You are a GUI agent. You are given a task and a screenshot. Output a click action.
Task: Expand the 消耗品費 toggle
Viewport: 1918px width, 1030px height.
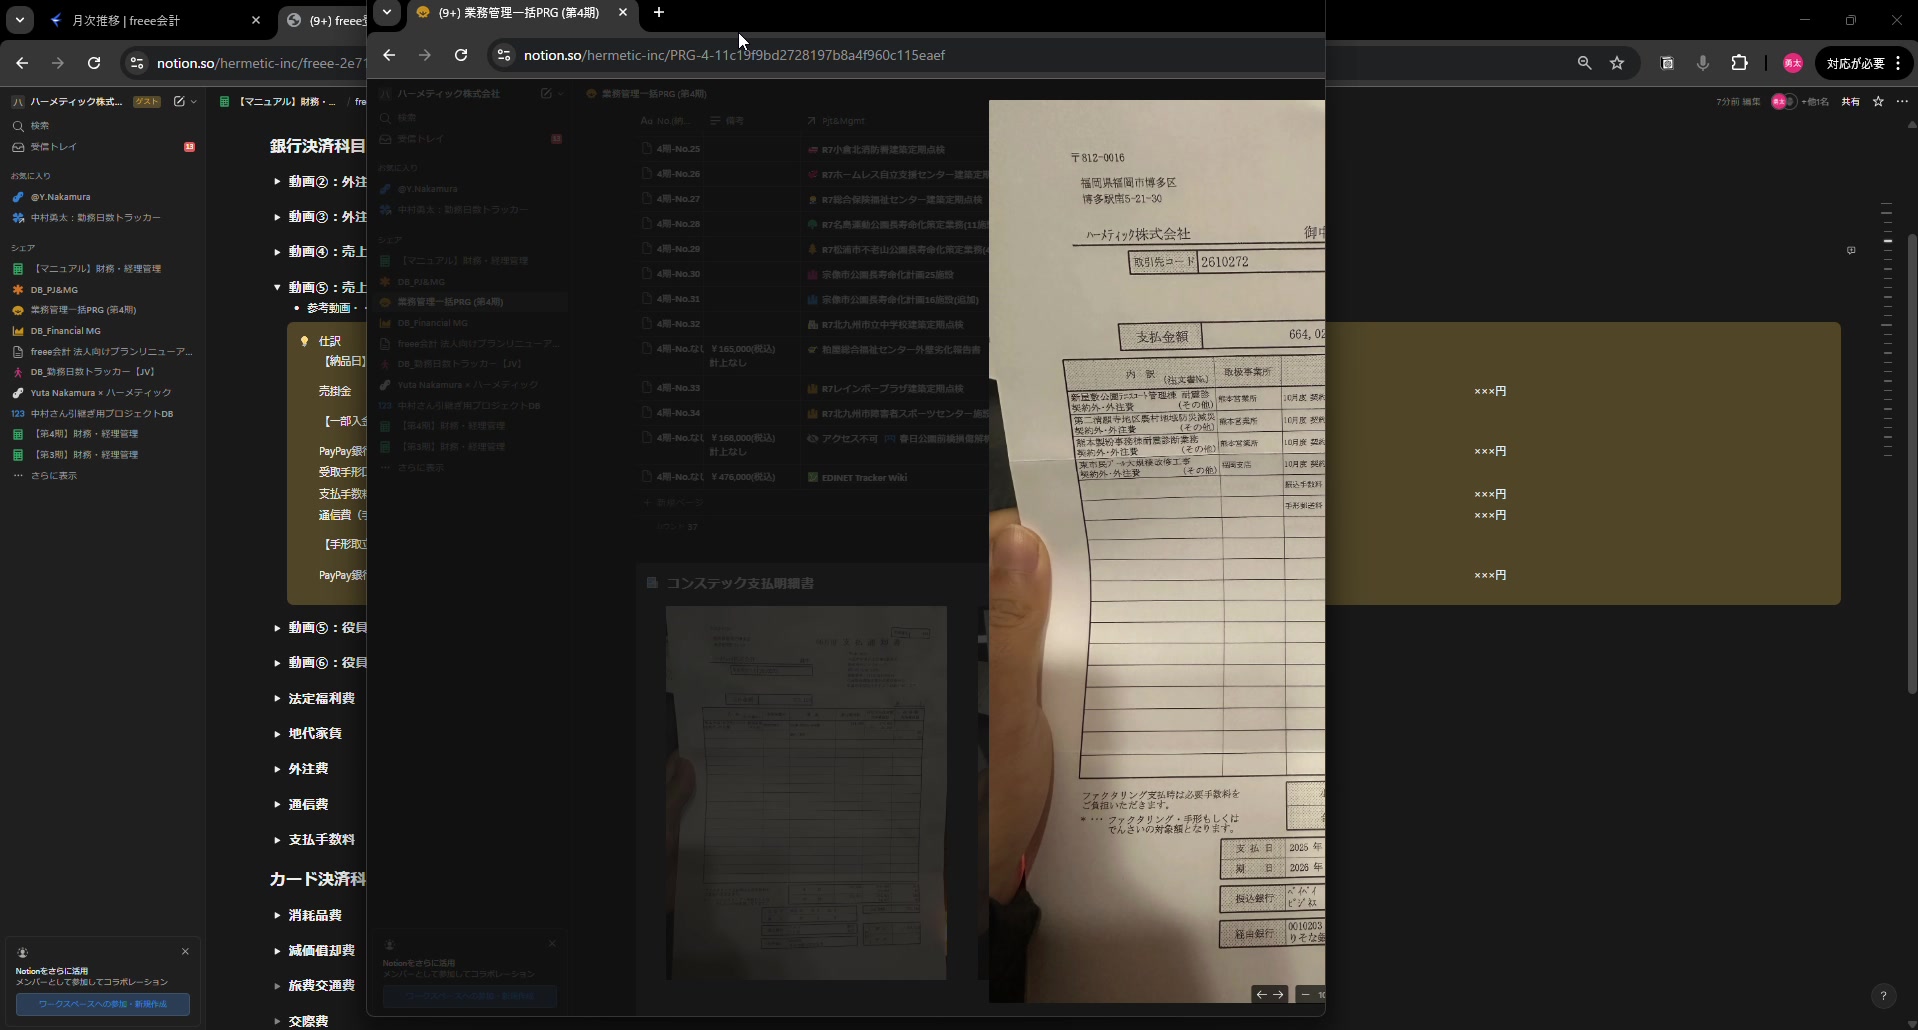277,915
